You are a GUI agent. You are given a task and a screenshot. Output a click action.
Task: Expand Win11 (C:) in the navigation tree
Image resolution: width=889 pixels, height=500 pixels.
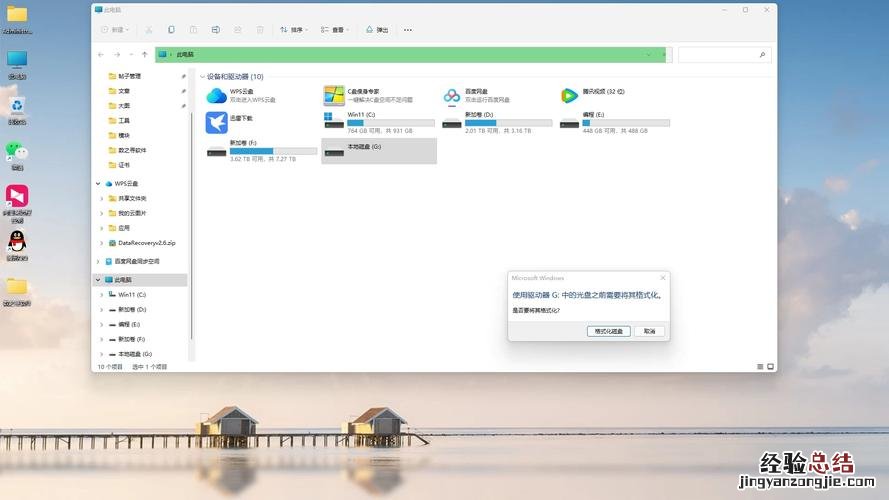coord(102,295)
